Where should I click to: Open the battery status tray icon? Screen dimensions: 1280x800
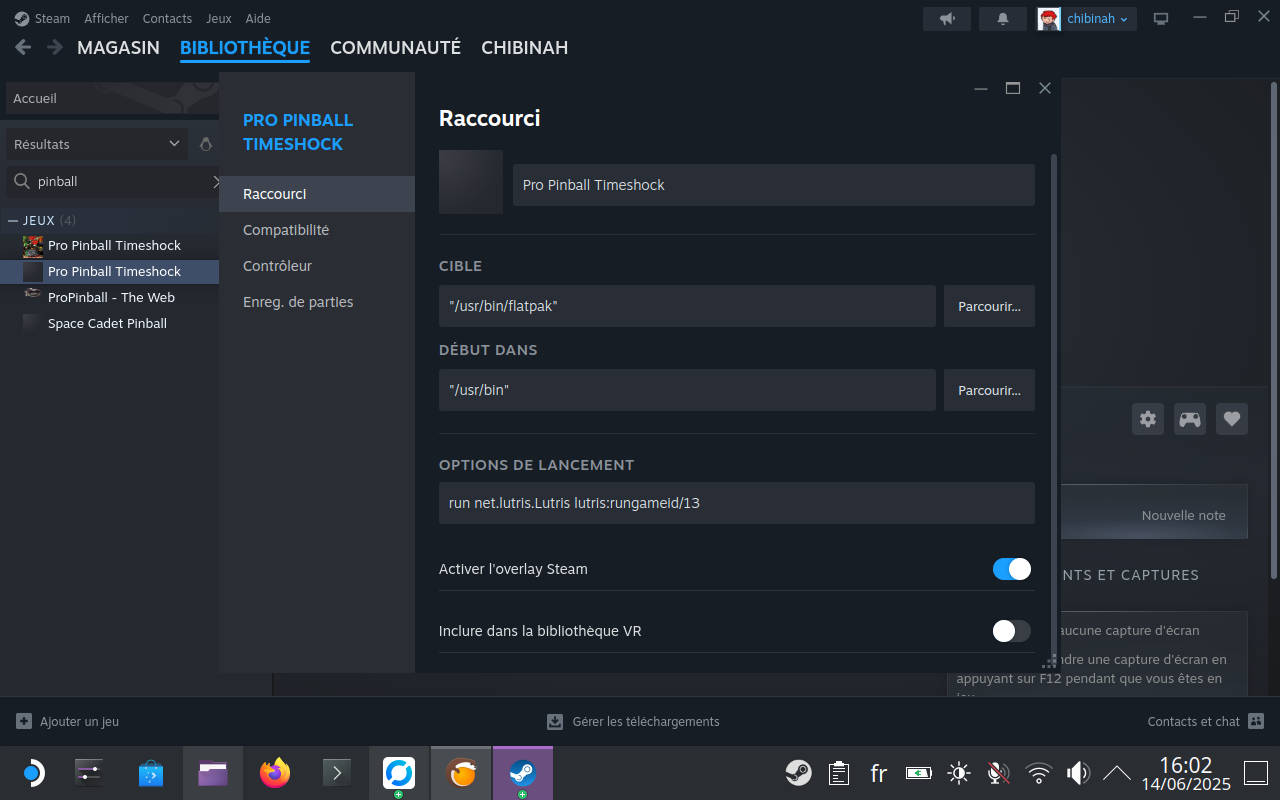coord(918,773)
